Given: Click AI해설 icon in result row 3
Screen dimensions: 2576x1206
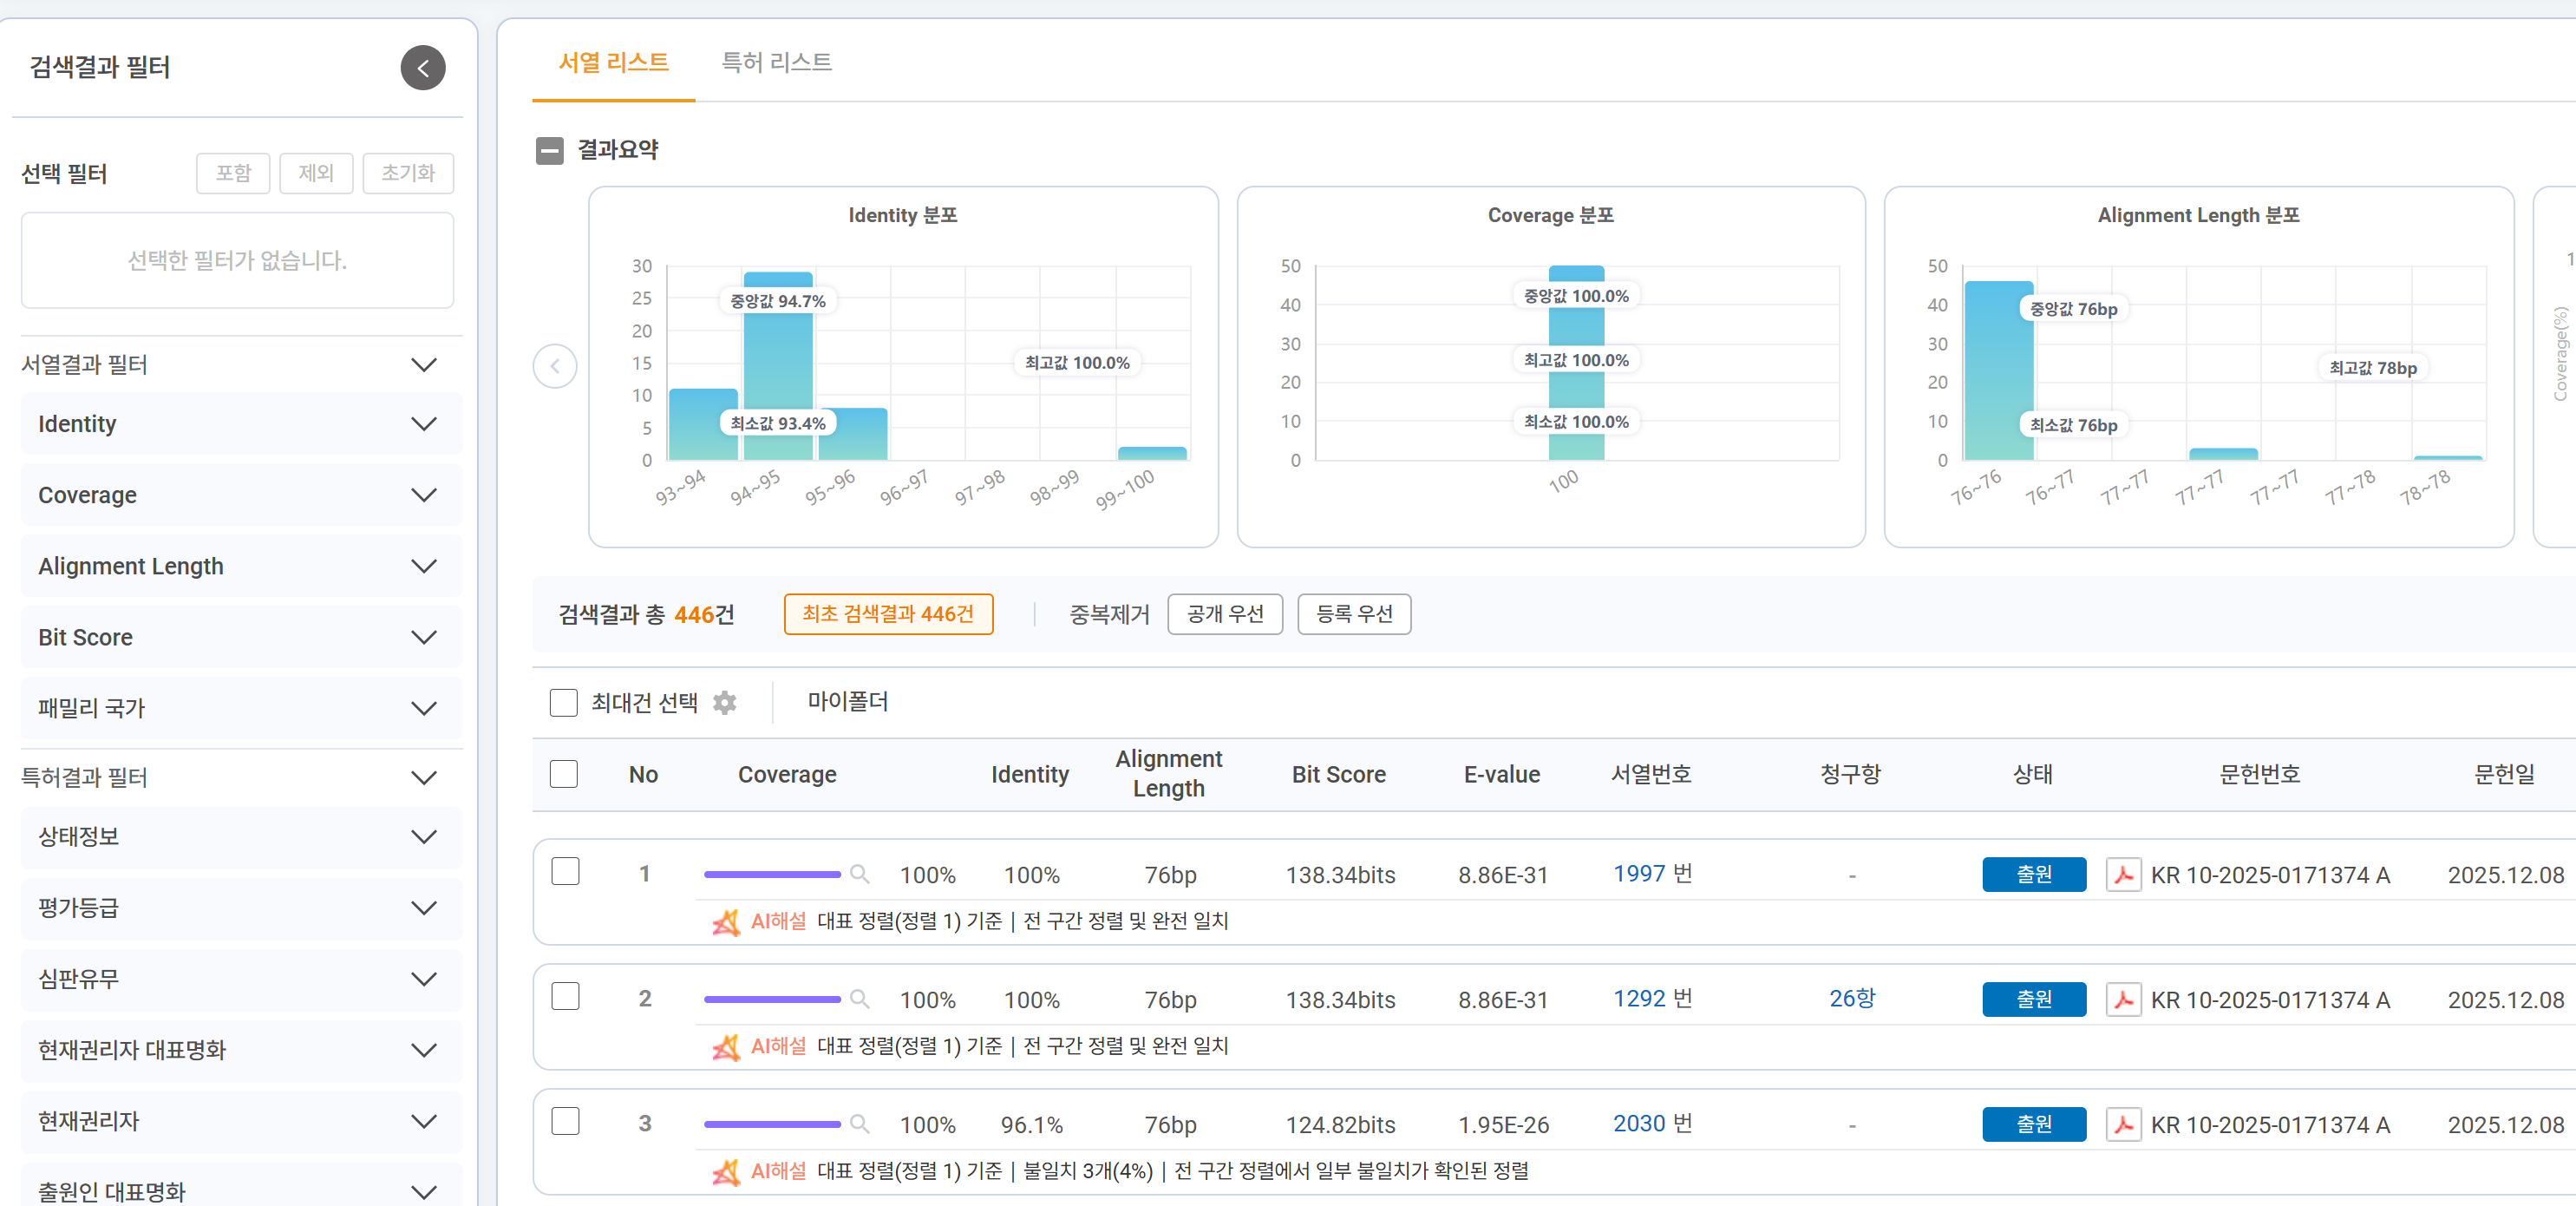Looking at the screenshot, I should pyautogui.click(x=726, y=1171).
